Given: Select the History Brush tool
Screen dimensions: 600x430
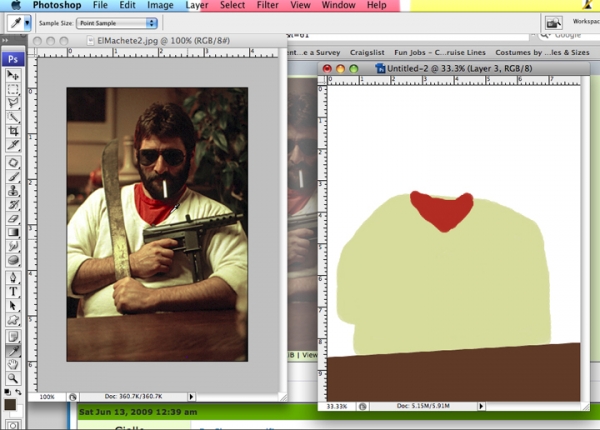Looking at the screenshot, I should coord(13,205).
